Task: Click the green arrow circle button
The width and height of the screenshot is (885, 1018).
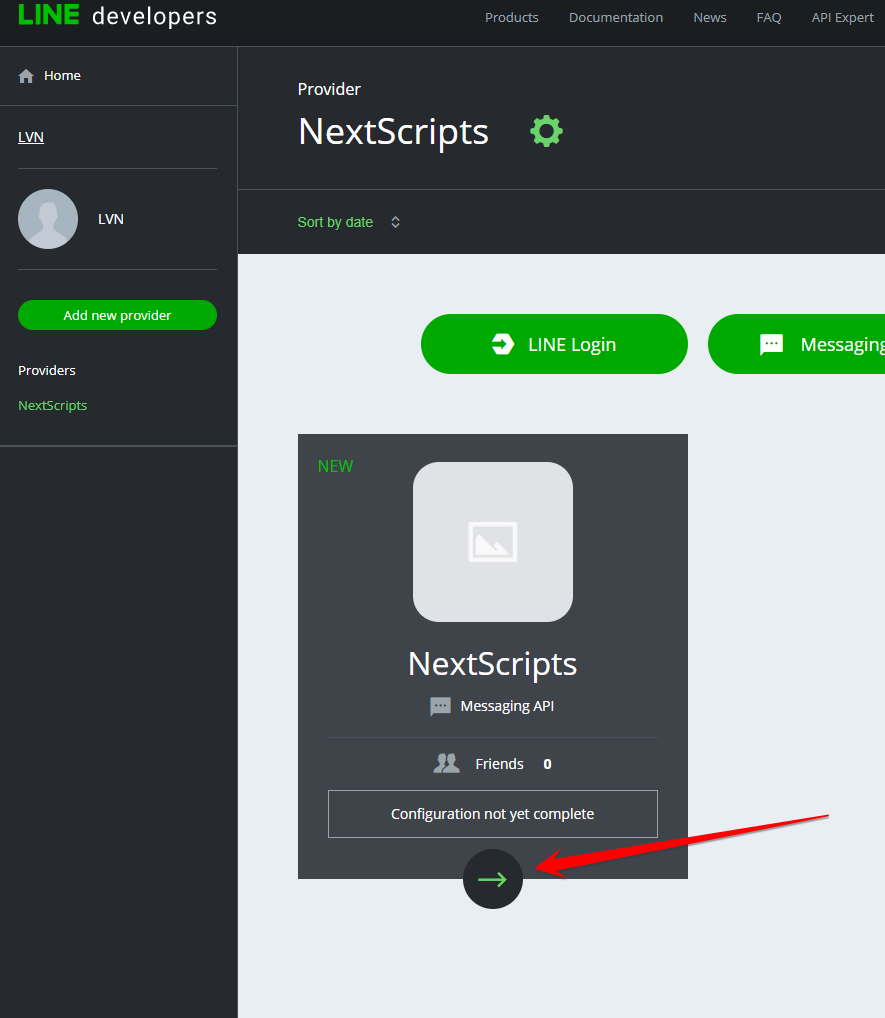Action: coord(492,879)
